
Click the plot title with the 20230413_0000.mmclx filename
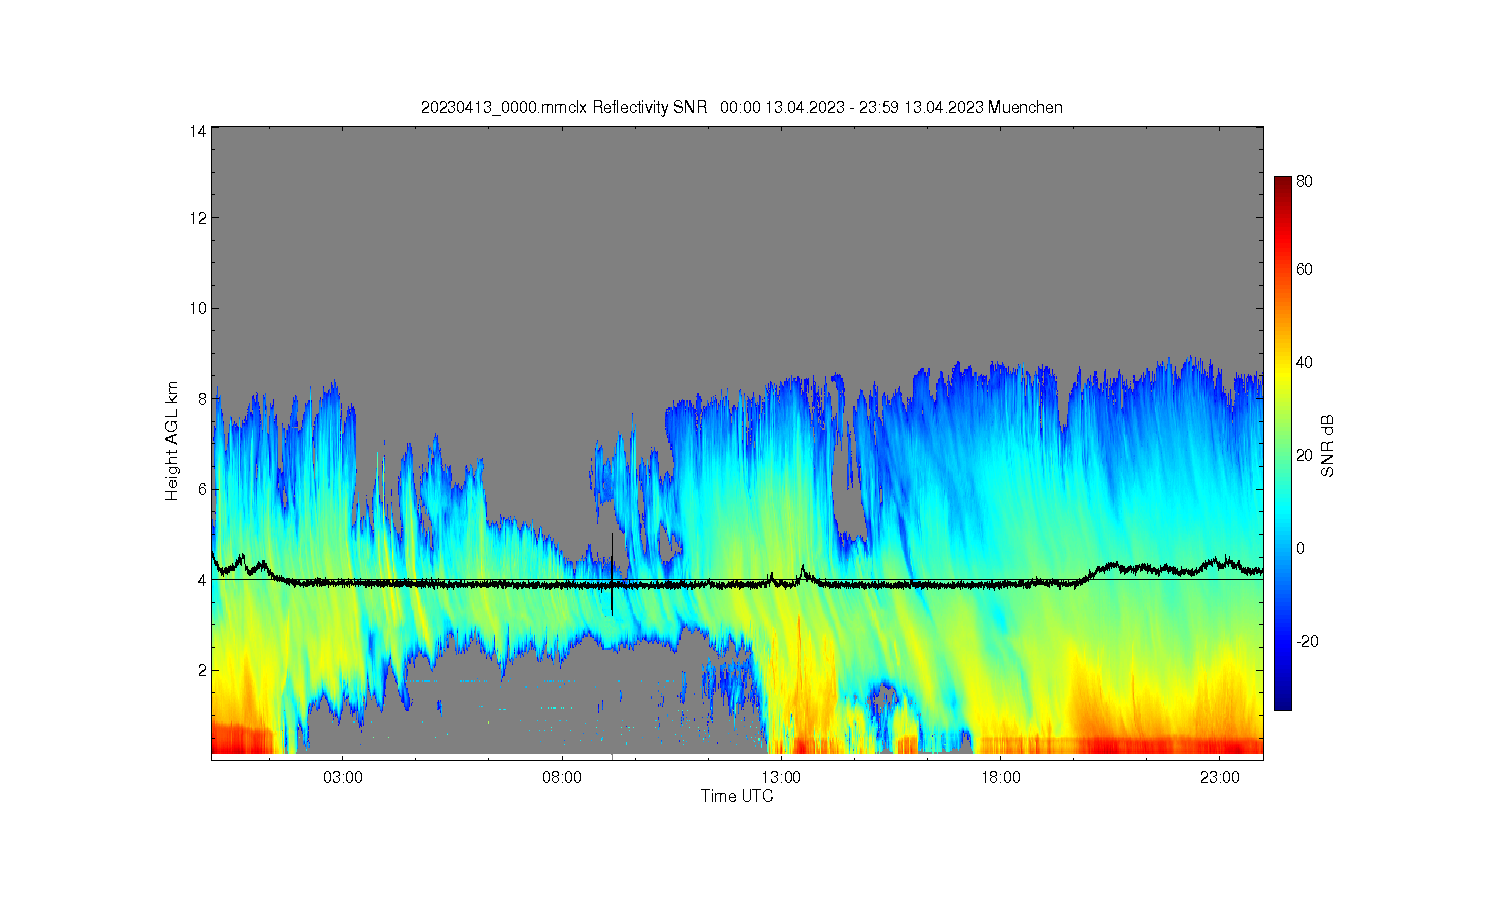pos(742,107)
